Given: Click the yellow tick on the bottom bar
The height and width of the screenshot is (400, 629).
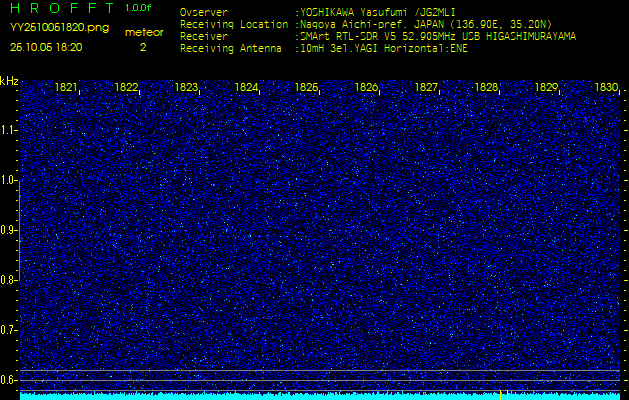Looking at the screenshot, I should point(499,395).
